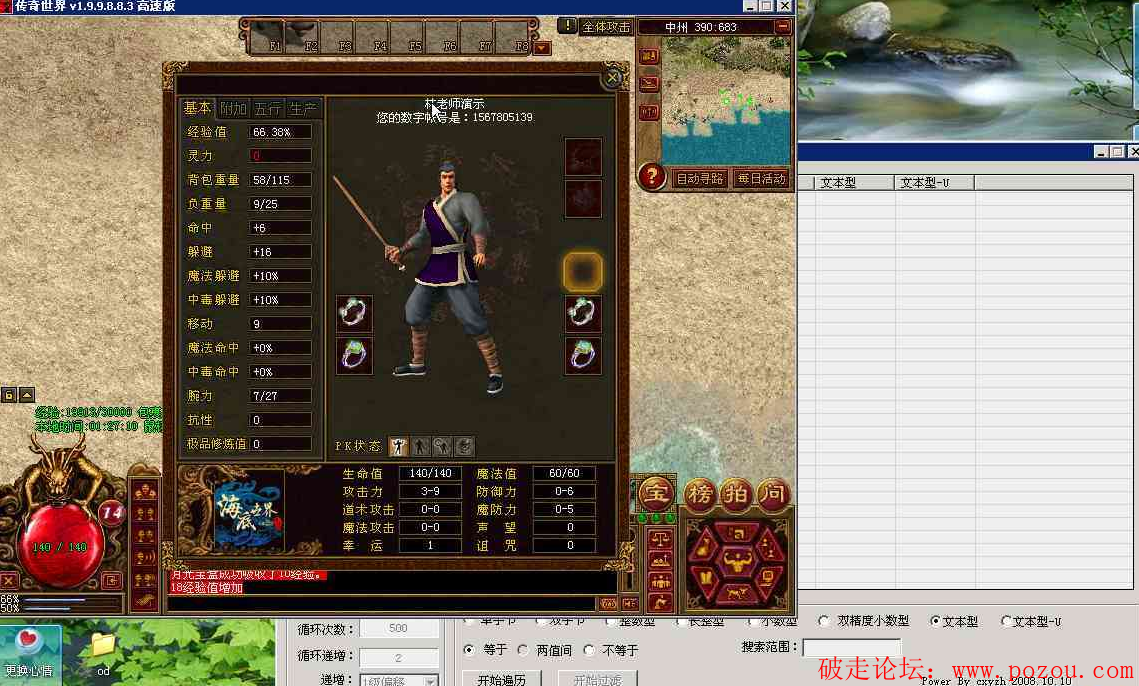Open the 榜 ranking round button

click(x=699, y=493)
